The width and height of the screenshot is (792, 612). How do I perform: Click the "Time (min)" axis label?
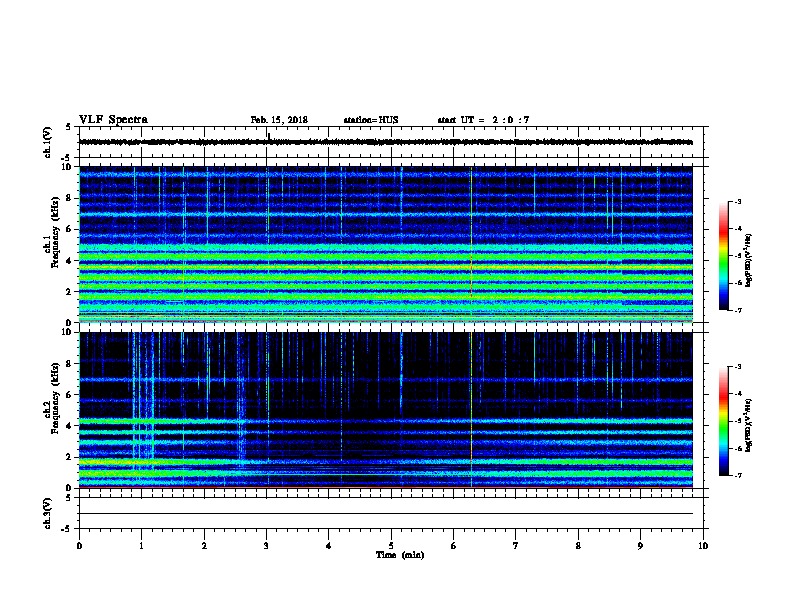pos(400,555)
